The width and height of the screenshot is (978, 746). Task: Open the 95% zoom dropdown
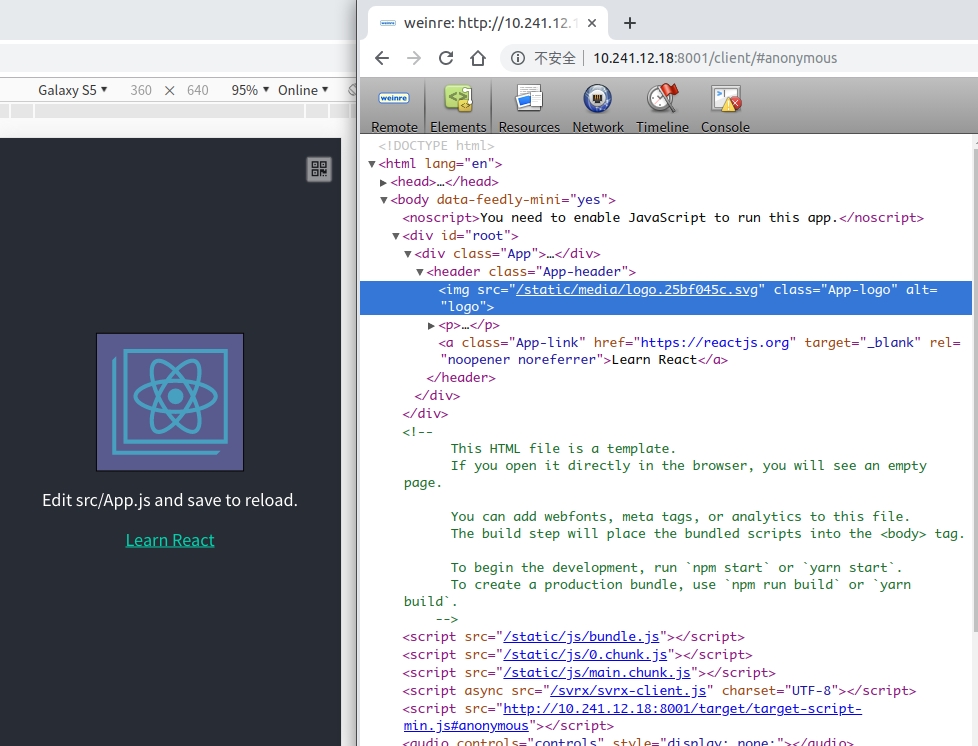[250, 90]
